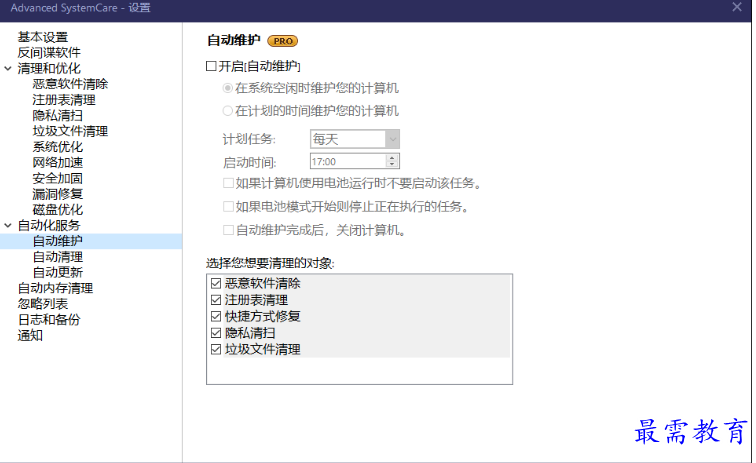Select the 清理和优化 category label

49,68
